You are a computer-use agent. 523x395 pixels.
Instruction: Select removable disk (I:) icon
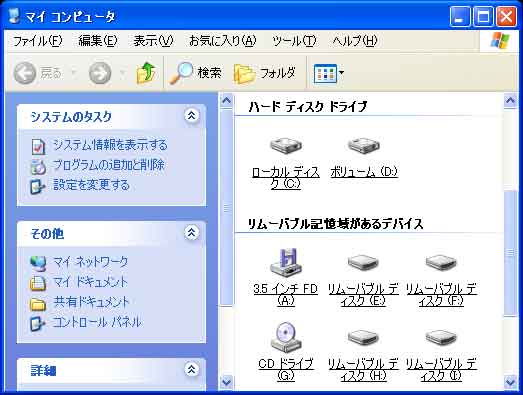pyautogui.click(x=441, y=338)
